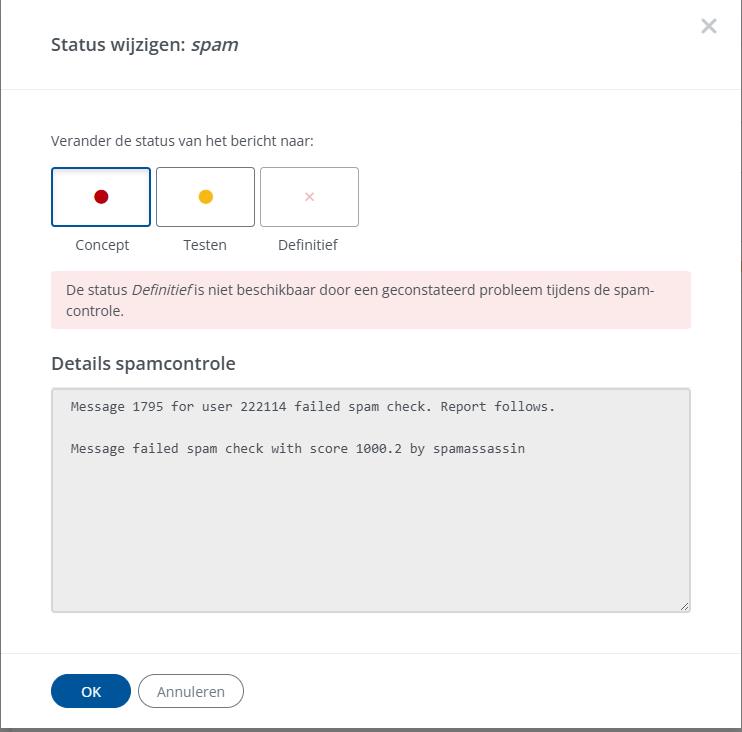The width and height of the screenshot is (742, 732).
Task: Click the Definitief label under the box
Action: click(x=308, y=245)
